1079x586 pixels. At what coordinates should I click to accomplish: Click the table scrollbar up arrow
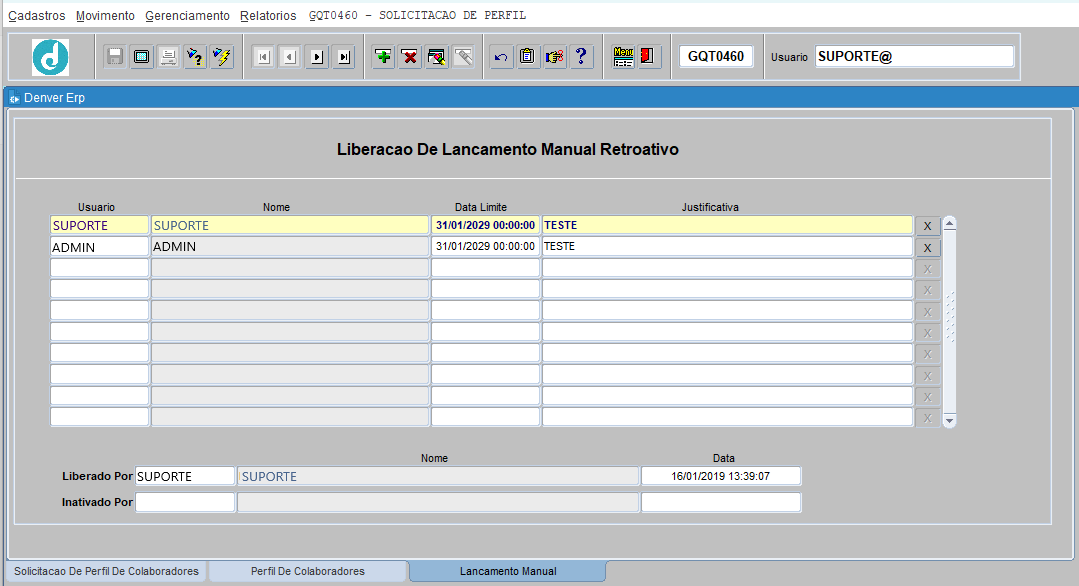tap(950, 224)
